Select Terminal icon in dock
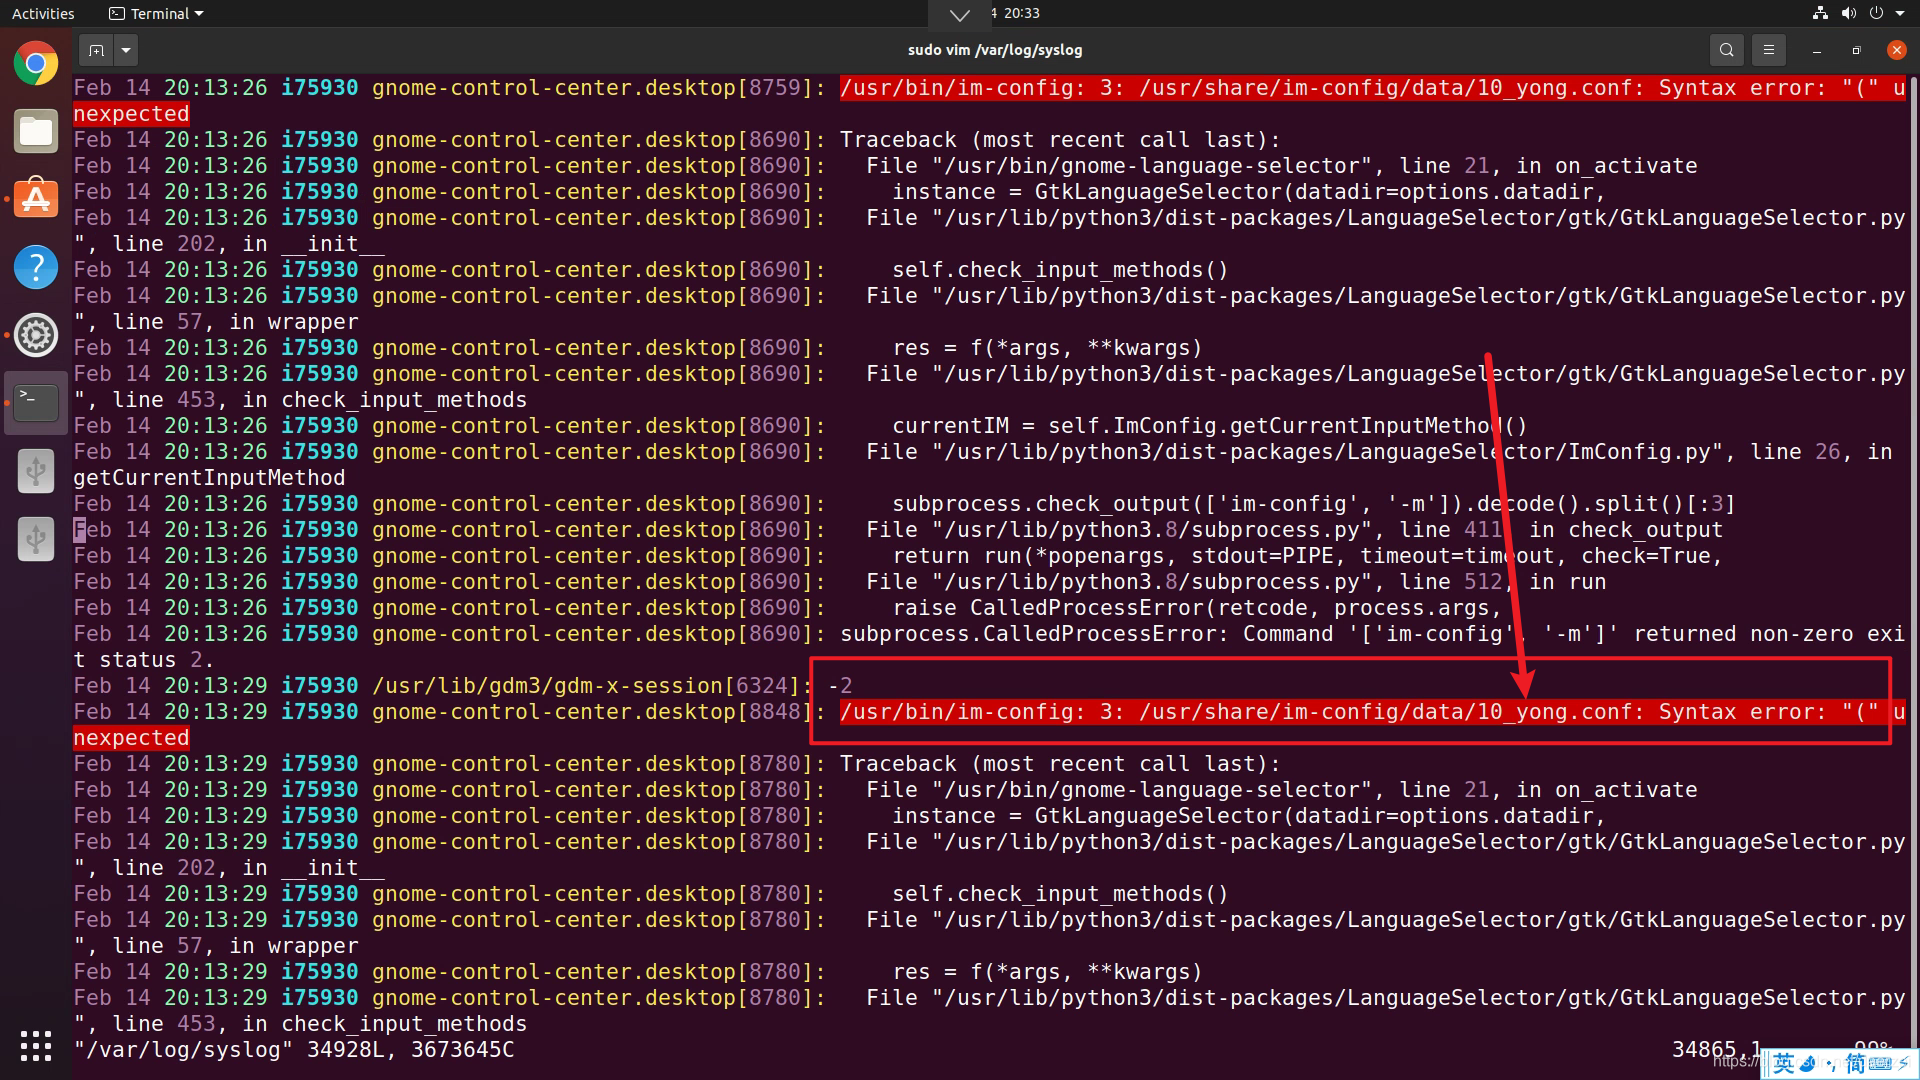Viewport: 1920px width, 1080px height. pos(36,402)
